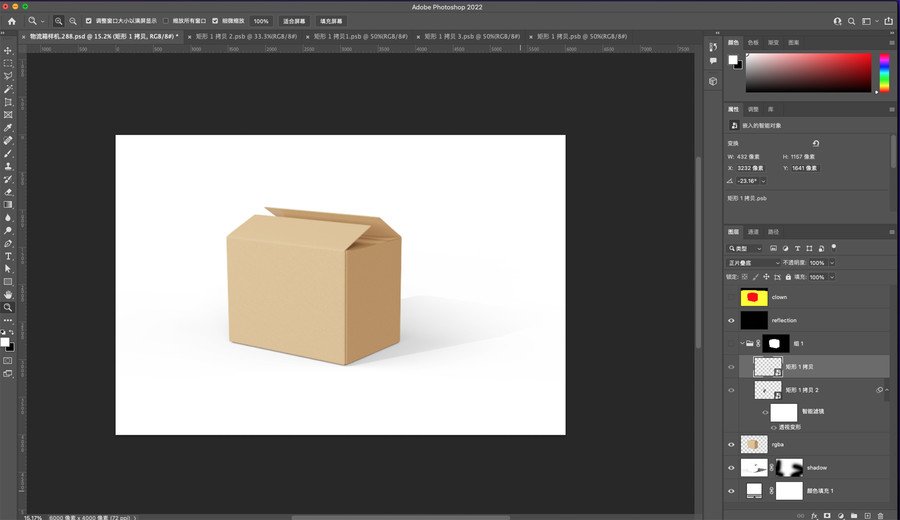
Task: Switch to the 调整 tab
Action: (x=753, y=109)
